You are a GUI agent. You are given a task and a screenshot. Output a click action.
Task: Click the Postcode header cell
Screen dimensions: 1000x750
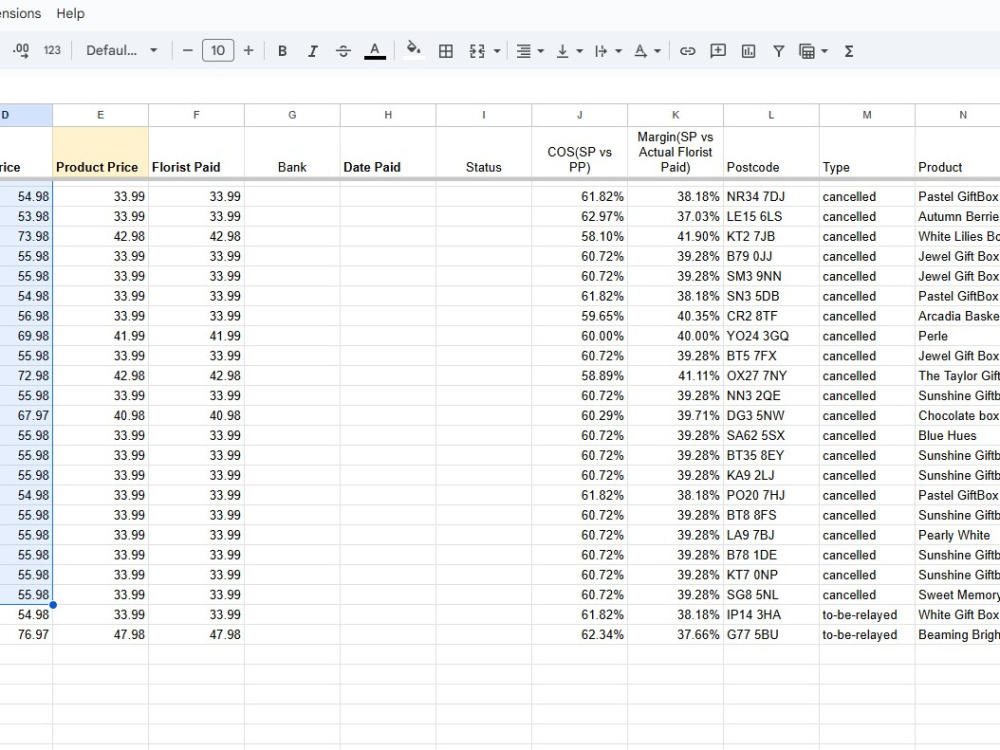click(x=771, y=152)
